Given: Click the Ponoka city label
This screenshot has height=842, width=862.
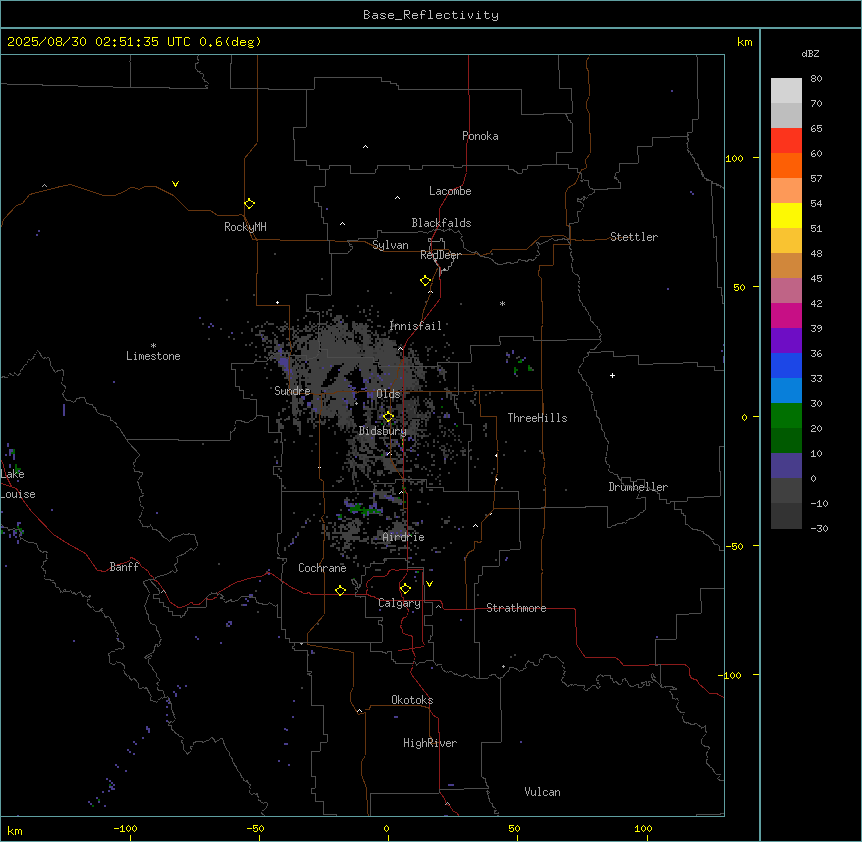Looking at the screenshot, I should click(x=480, y=136).
